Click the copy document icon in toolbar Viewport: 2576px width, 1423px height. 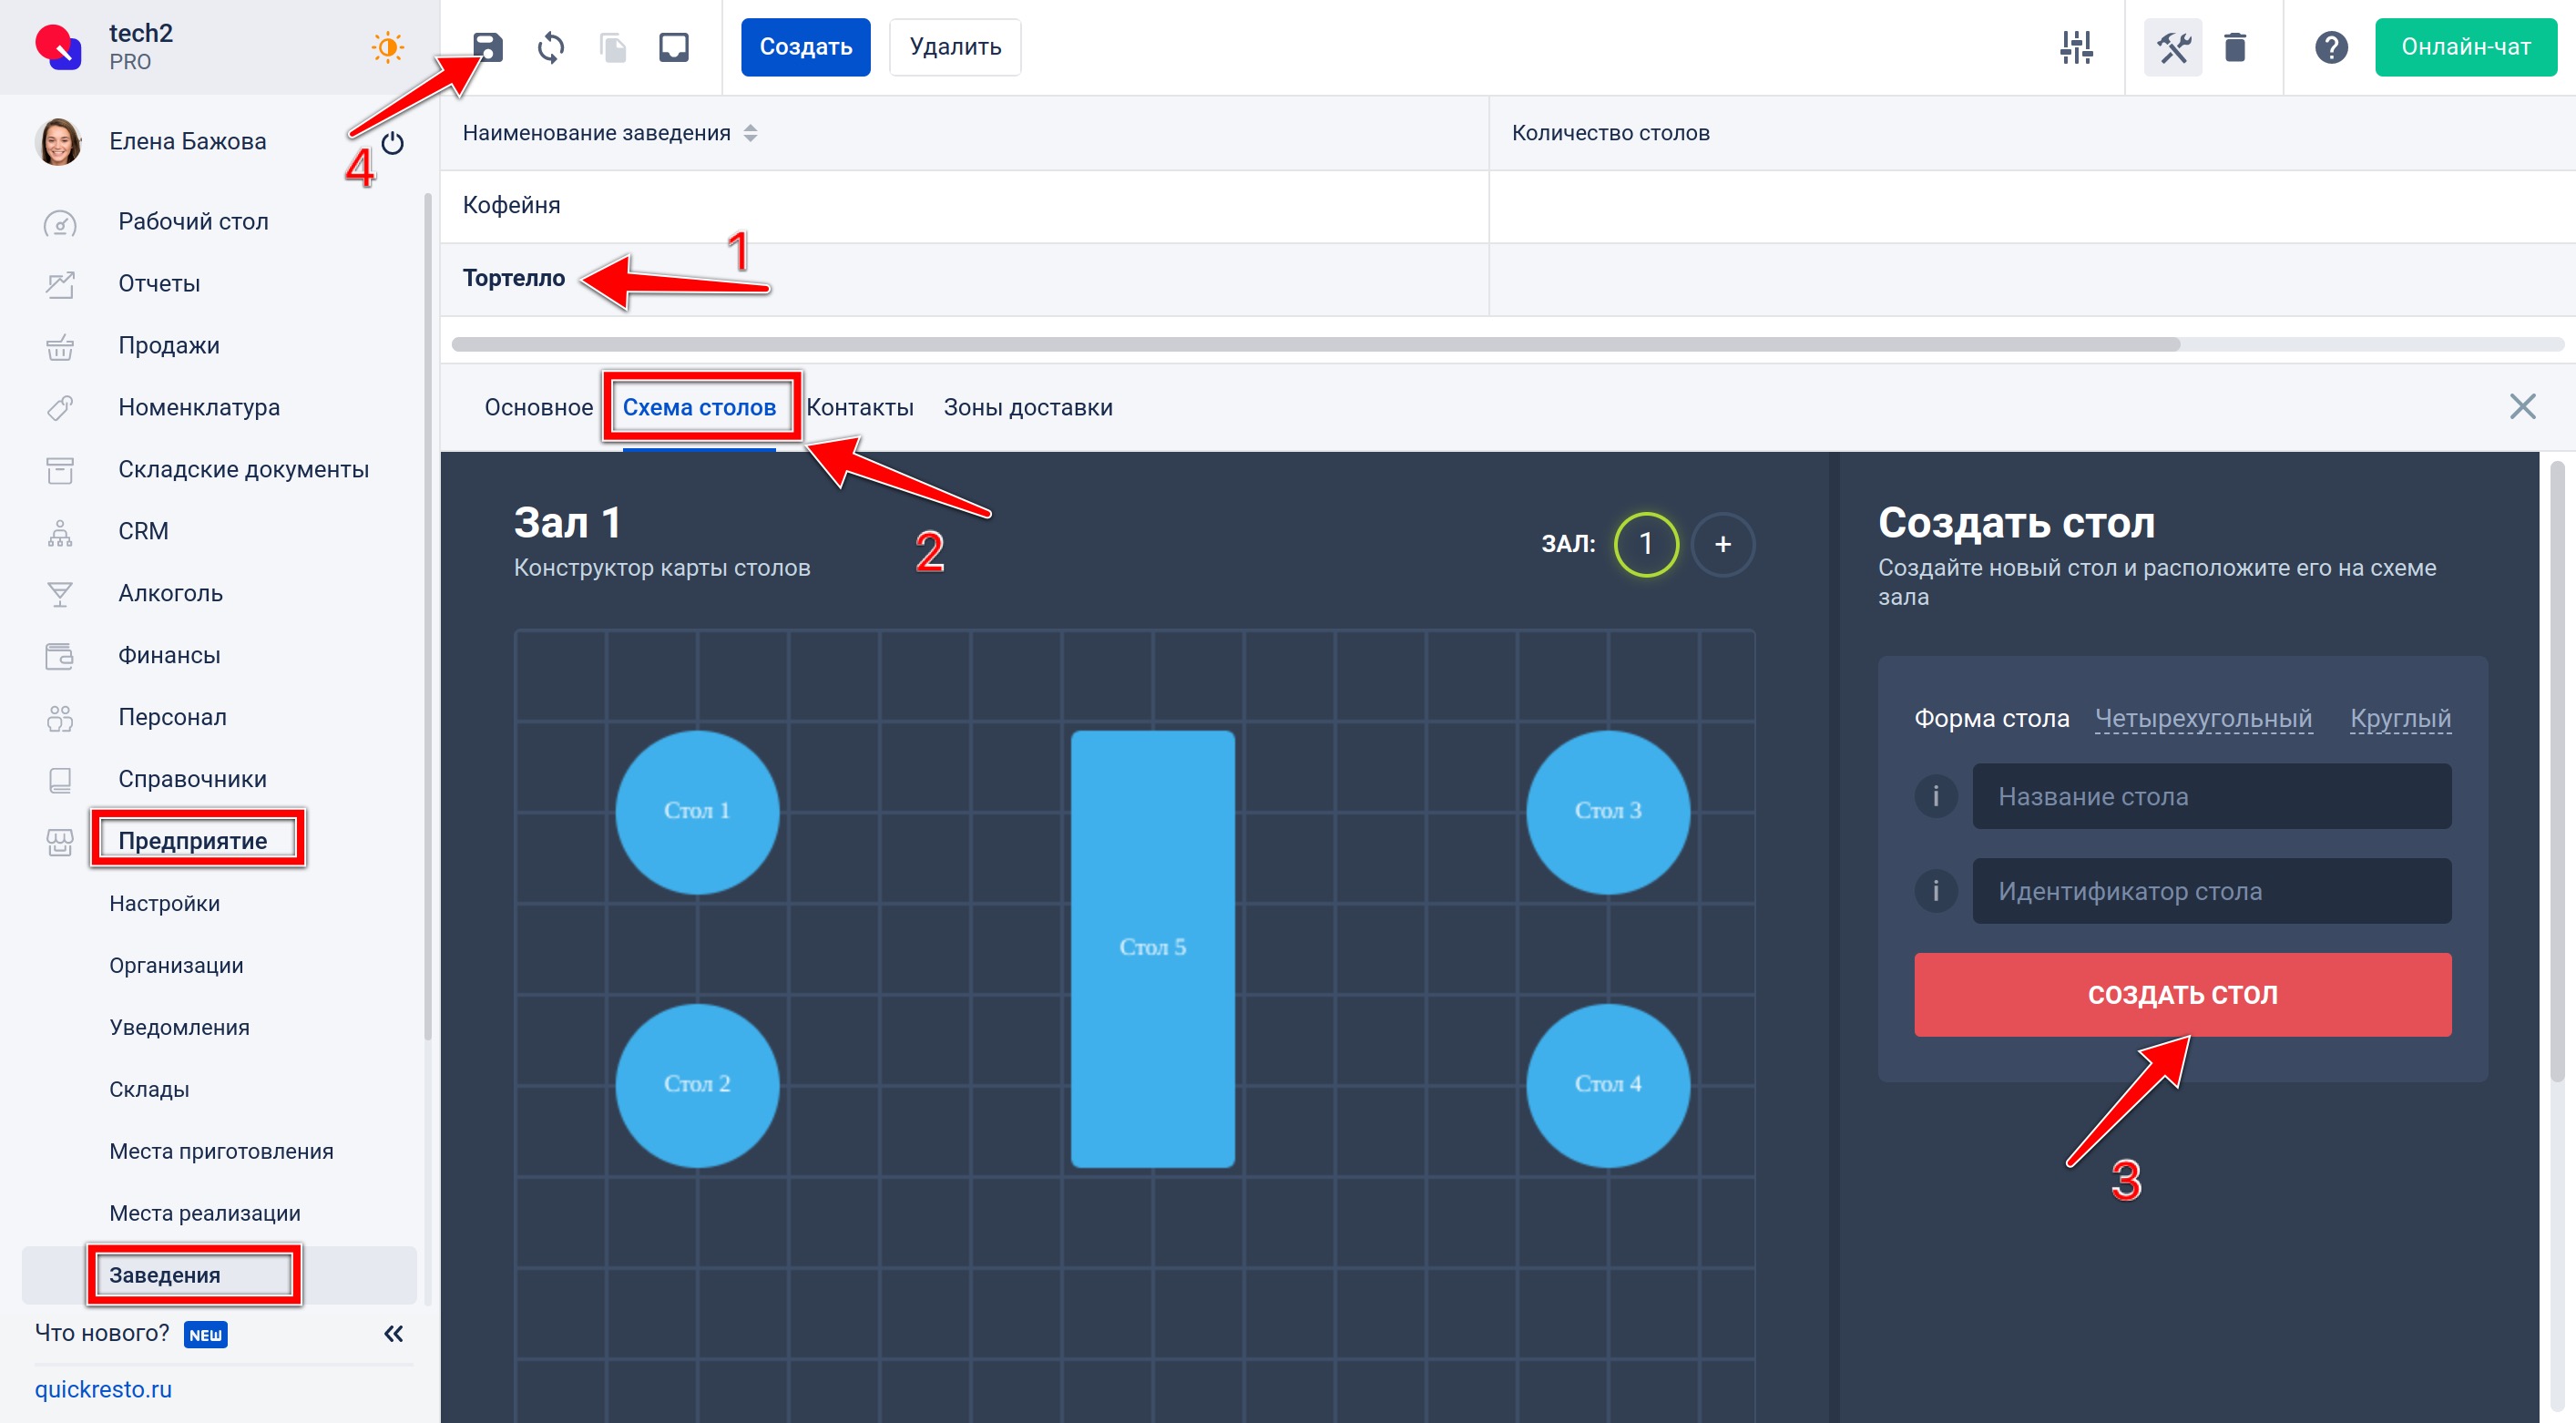pyautogui.click(x=612, y=47)
